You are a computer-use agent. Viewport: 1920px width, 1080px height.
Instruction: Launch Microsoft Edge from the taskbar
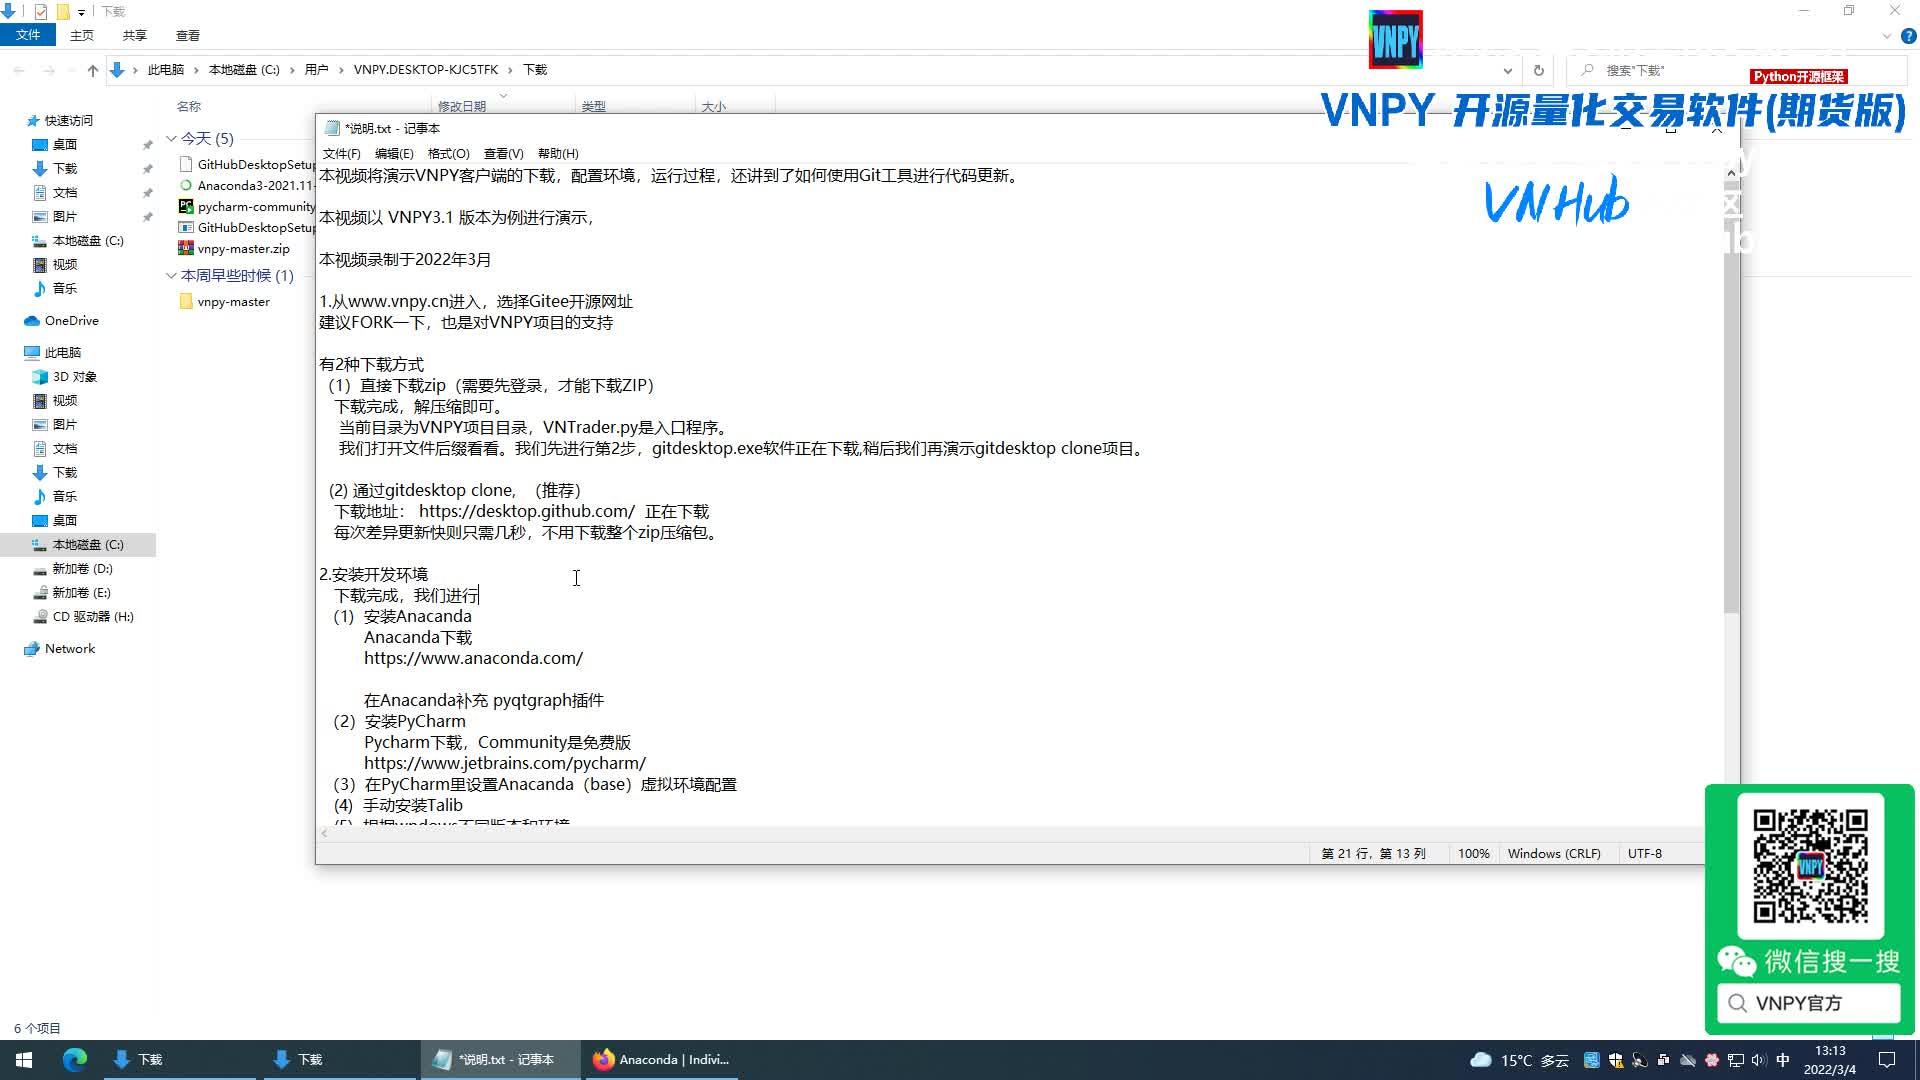(75, 1059)
